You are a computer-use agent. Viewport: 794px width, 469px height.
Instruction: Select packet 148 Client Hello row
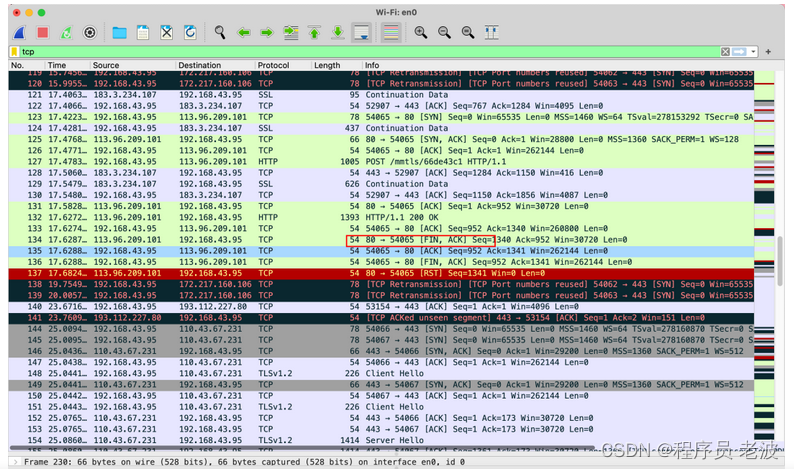(381, 374)
